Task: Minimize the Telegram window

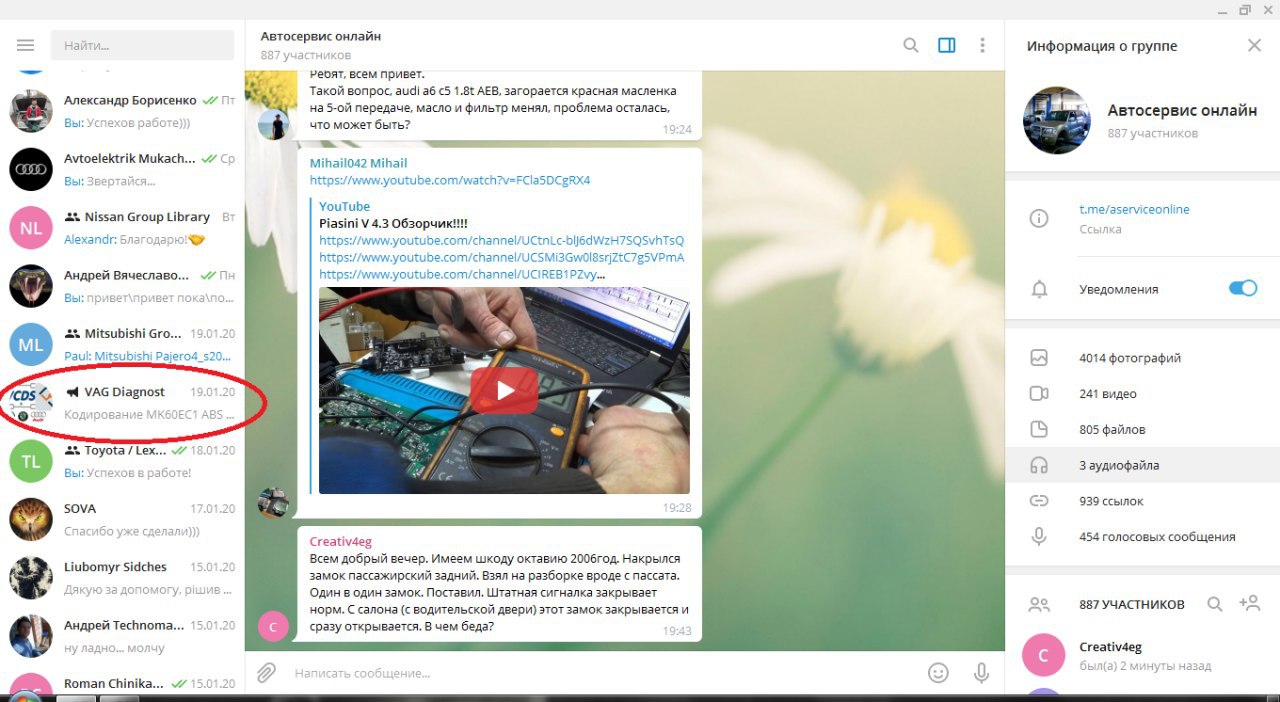Action: [x=1220, y=10]
